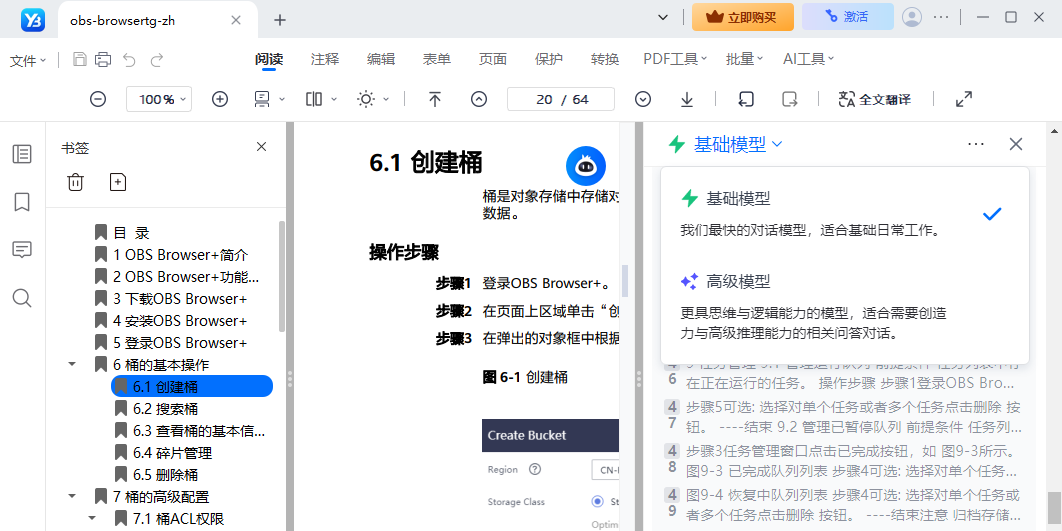The height and width of the screenshot is (531, 1062).
Task: Go to next page icon
Action: 643,99
